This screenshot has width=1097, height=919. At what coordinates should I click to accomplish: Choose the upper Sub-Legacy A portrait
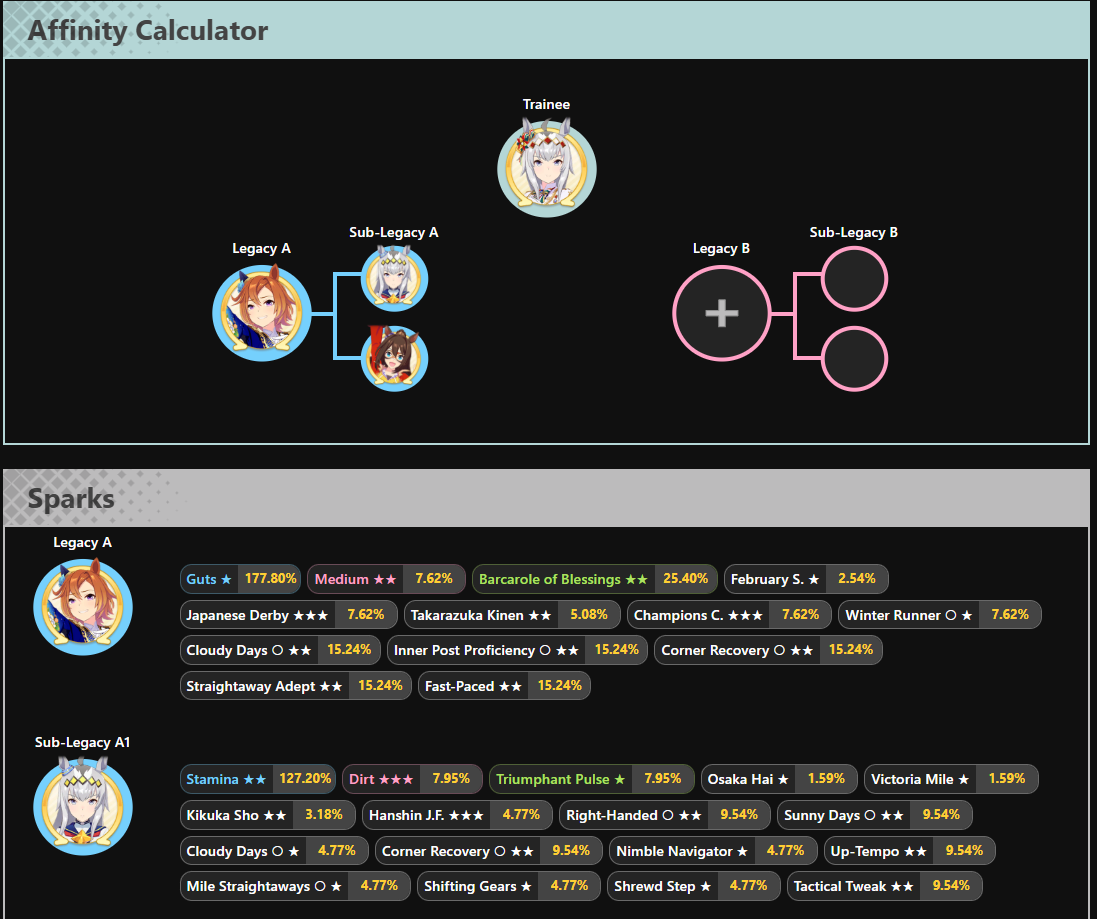395,278
